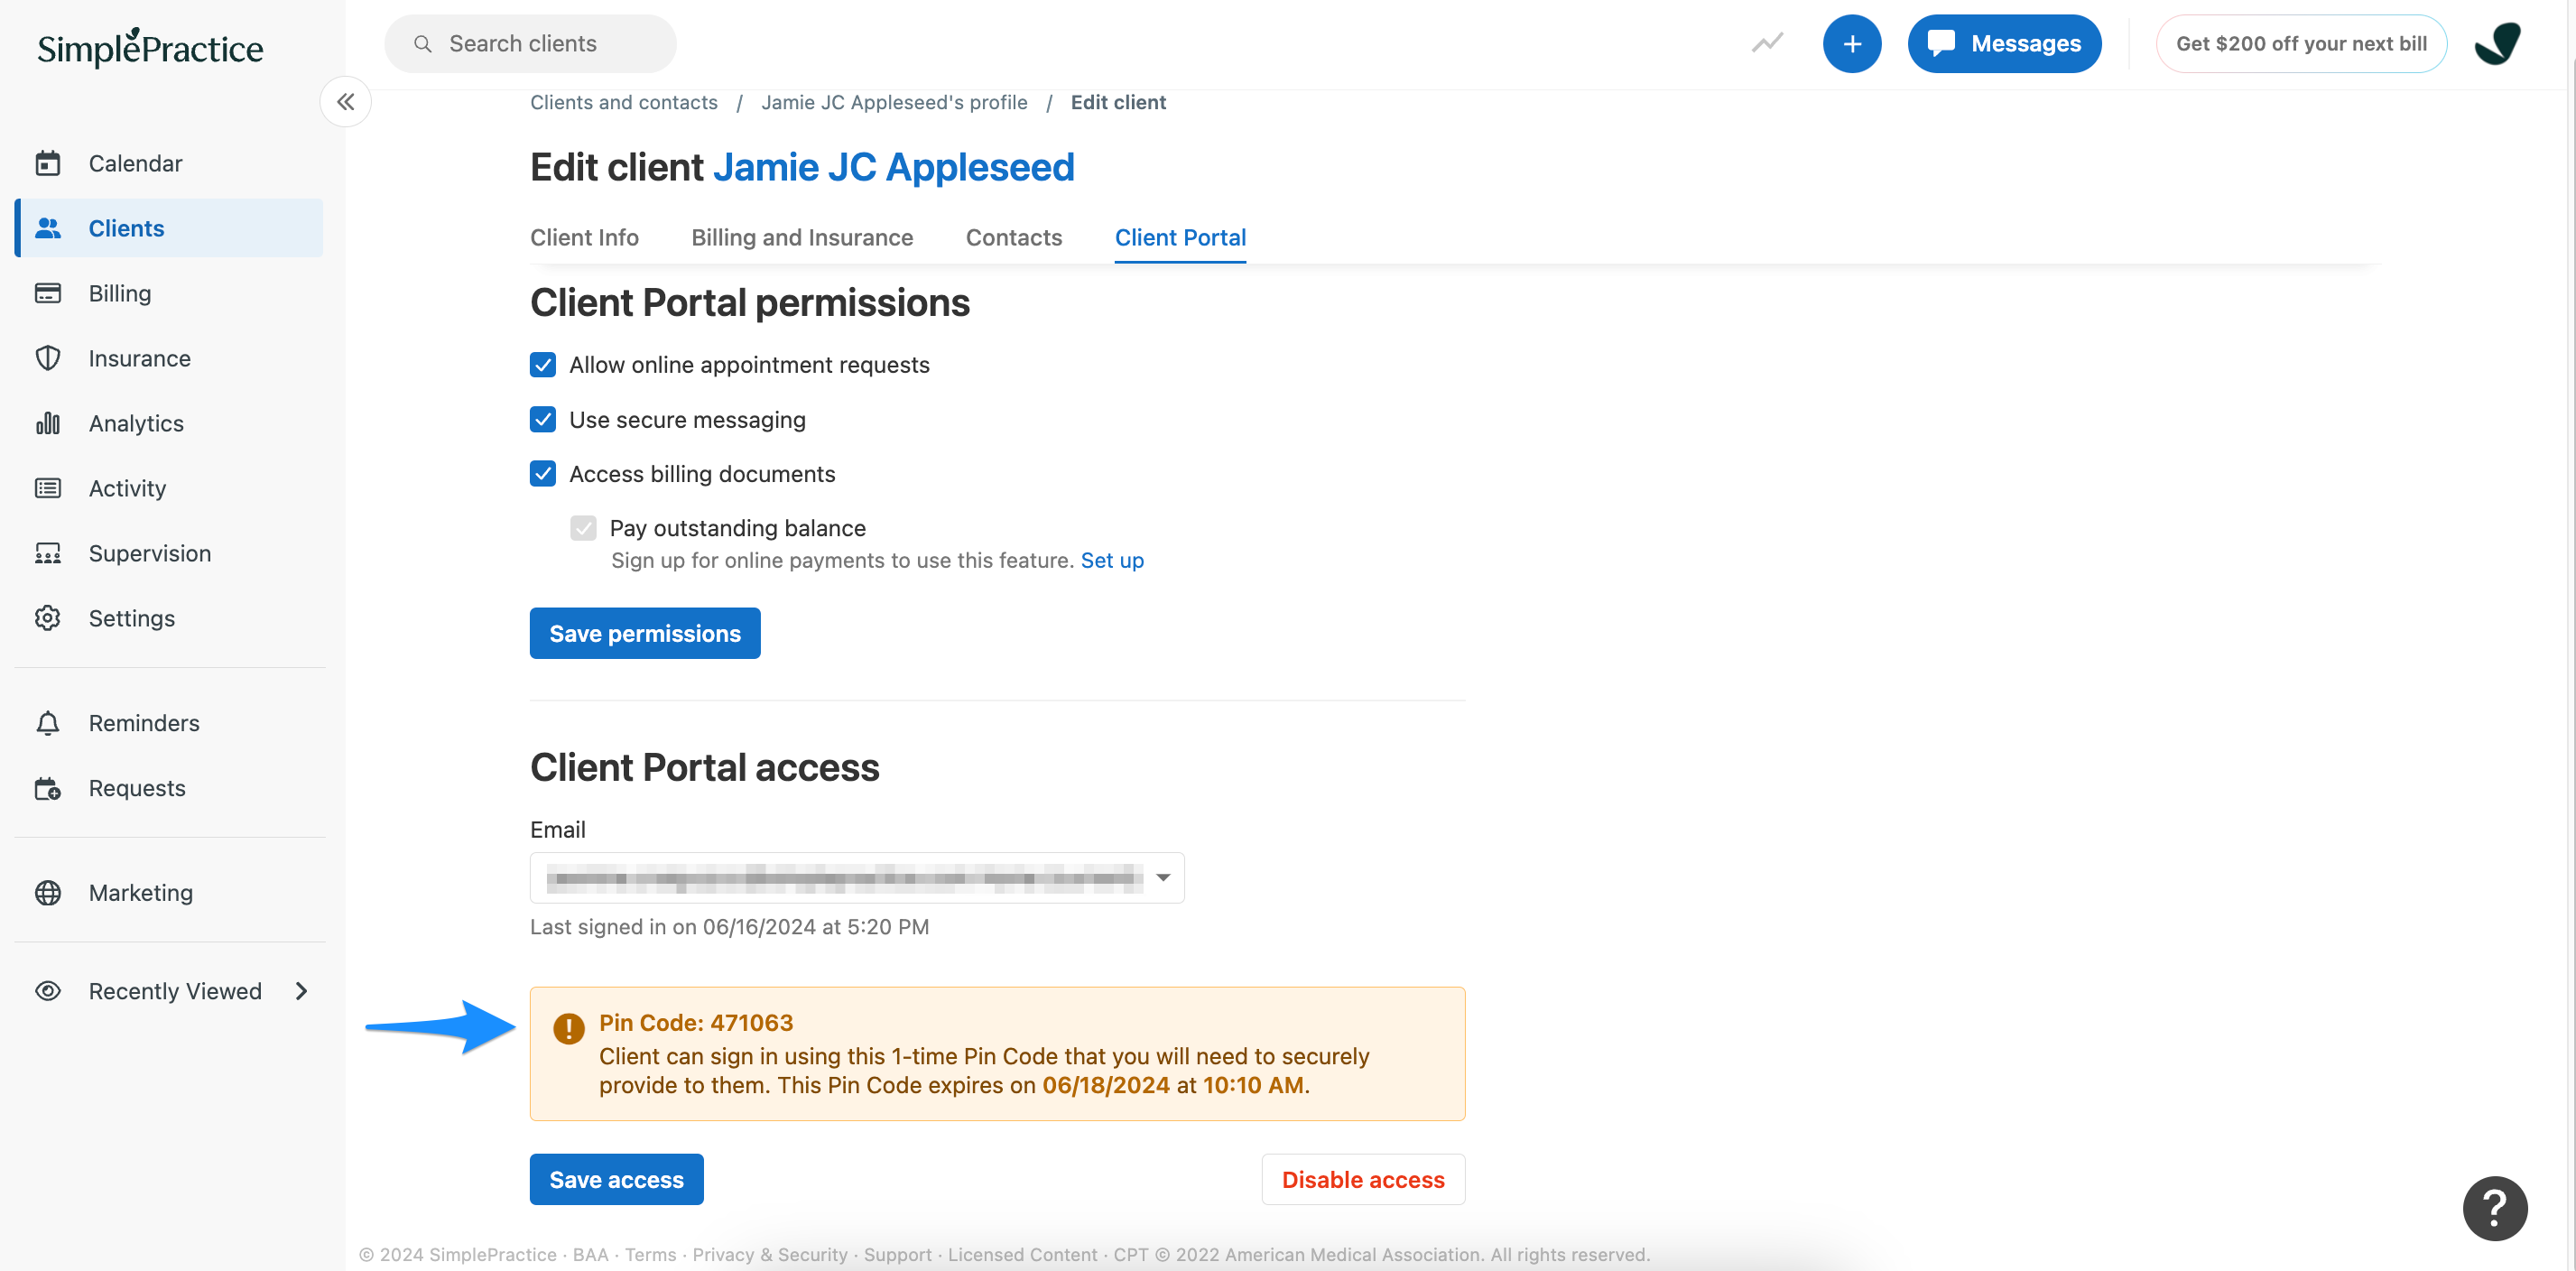Open Activity in the sidebar
2576x1271 pixels.
169,488
